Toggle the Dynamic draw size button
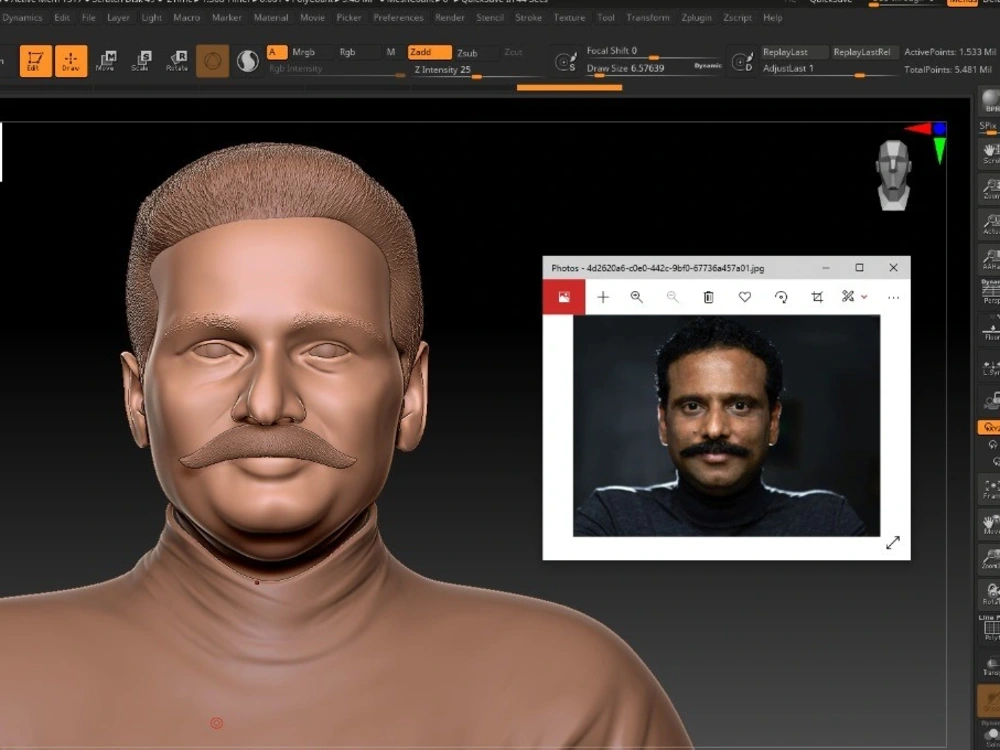This screenshot has height=750, width=1000. 708,66
